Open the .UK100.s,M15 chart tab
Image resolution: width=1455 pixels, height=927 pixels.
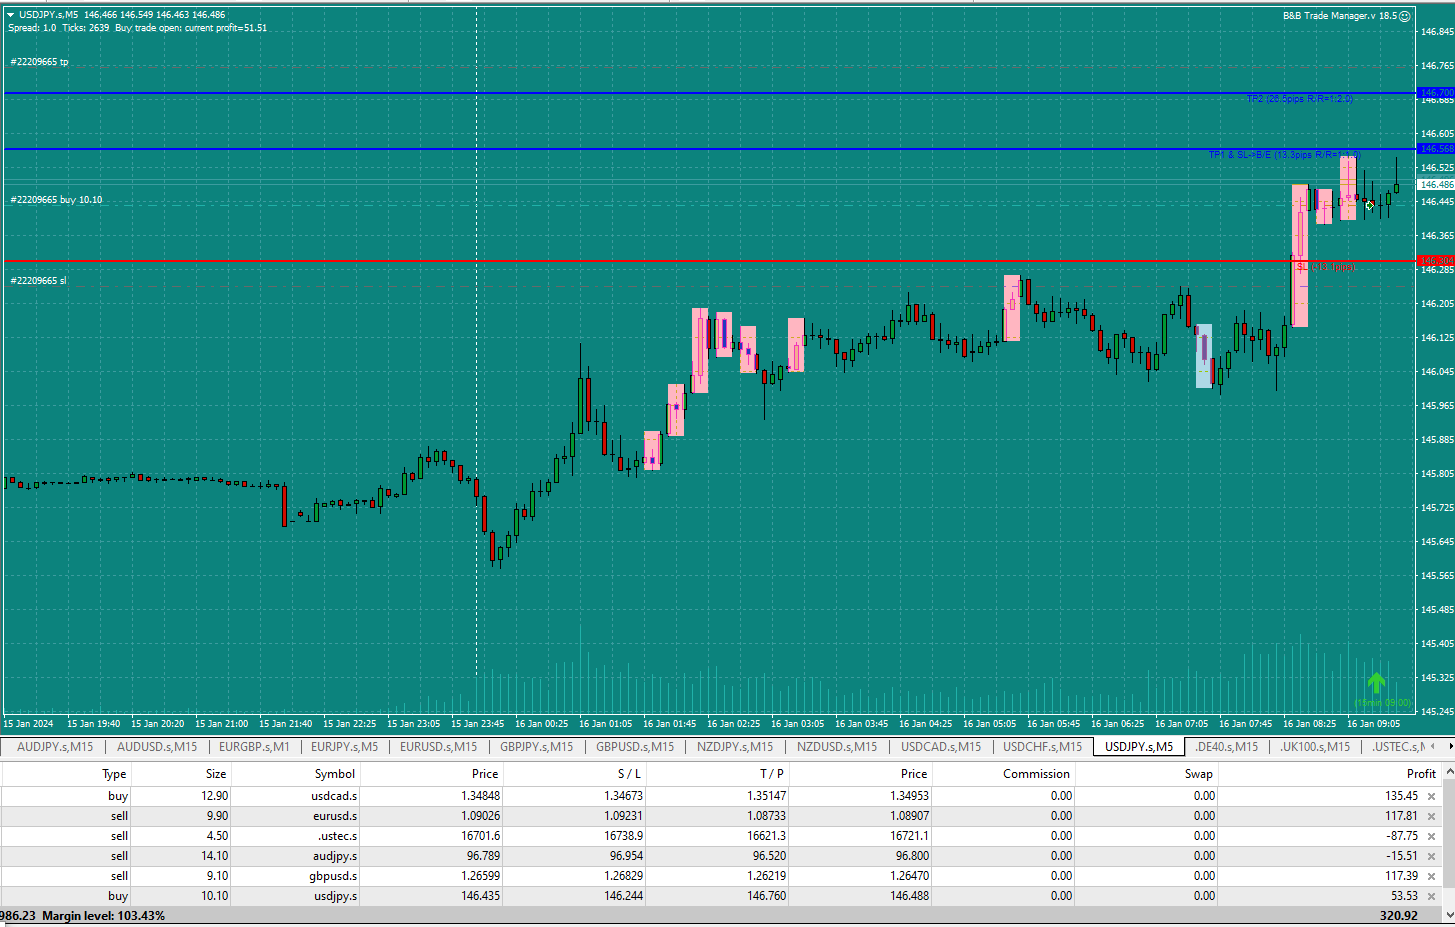click(1315, 747)
